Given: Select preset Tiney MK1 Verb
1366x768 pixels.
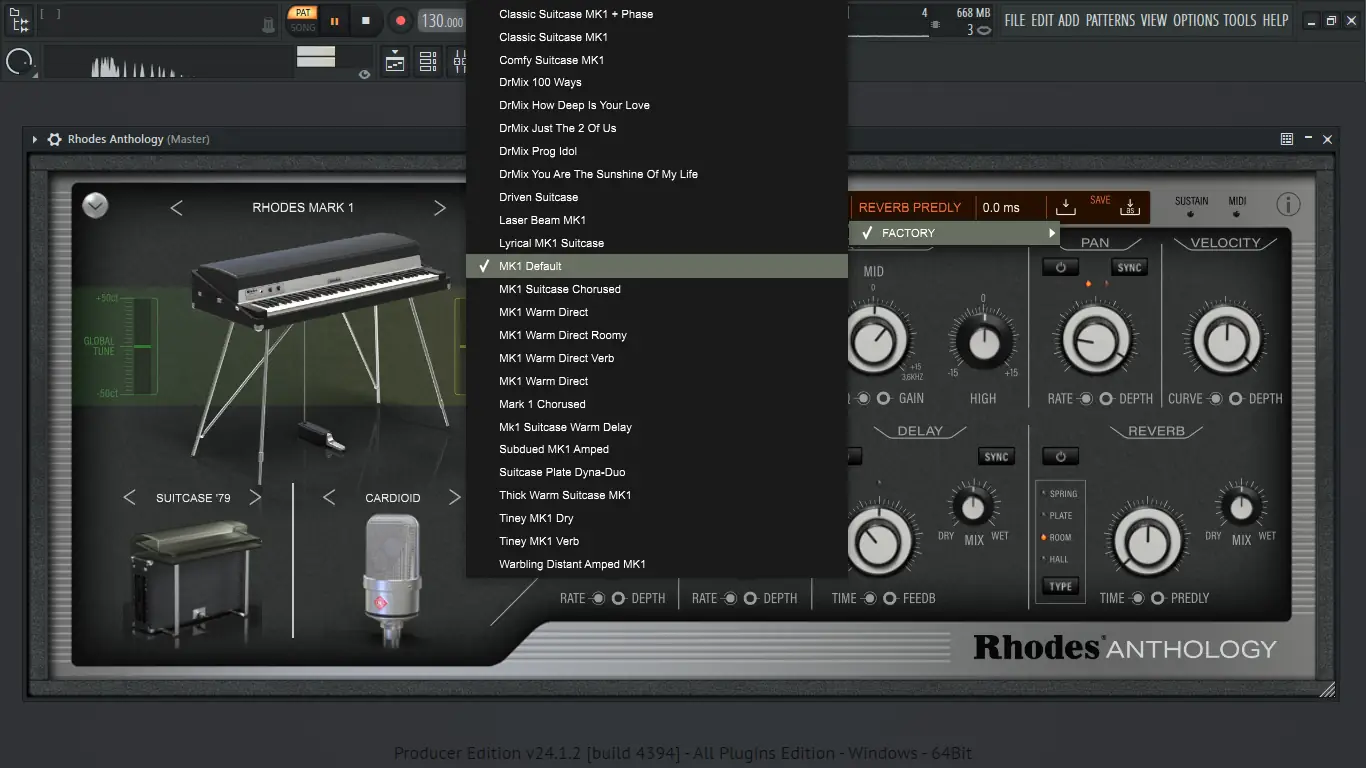Looking at the screenshot, I should pos(657,541).
